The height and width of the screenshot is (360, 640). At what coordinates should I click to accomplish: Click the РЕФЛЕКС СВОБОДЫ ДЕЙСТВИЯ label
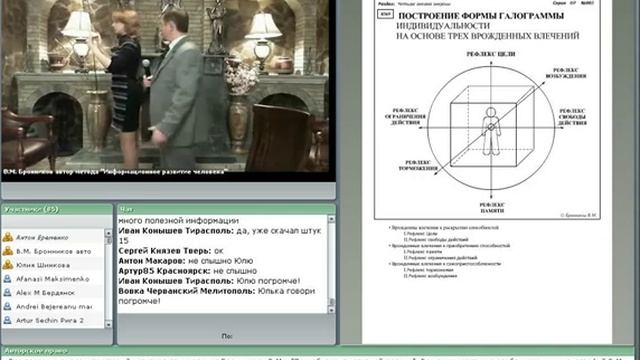click(x=572, y=117)
